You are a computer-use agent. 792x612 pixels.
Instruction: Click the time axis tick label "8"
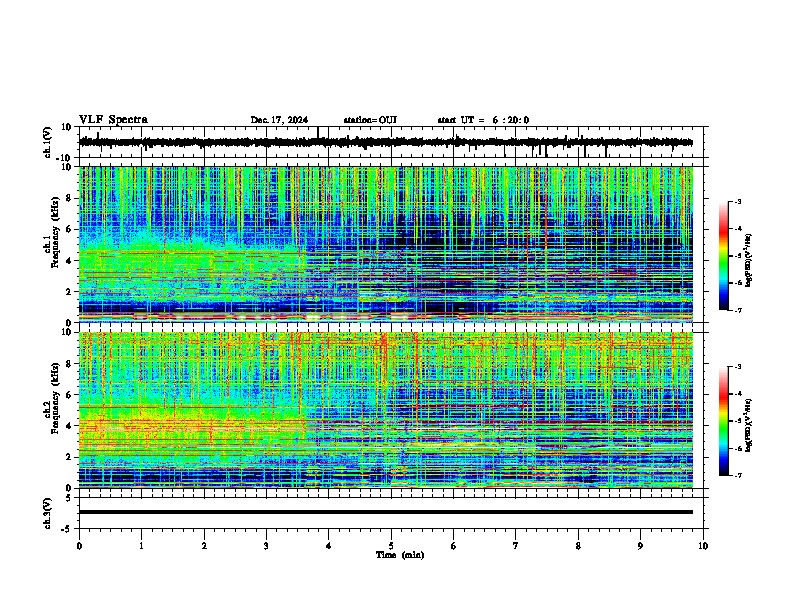(x=578, y=546)
